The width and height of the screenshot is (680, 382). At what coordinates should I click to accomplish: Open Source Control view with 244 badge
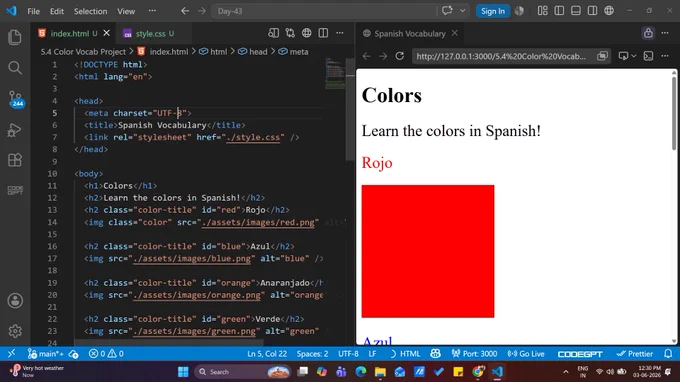coord(15,99)
